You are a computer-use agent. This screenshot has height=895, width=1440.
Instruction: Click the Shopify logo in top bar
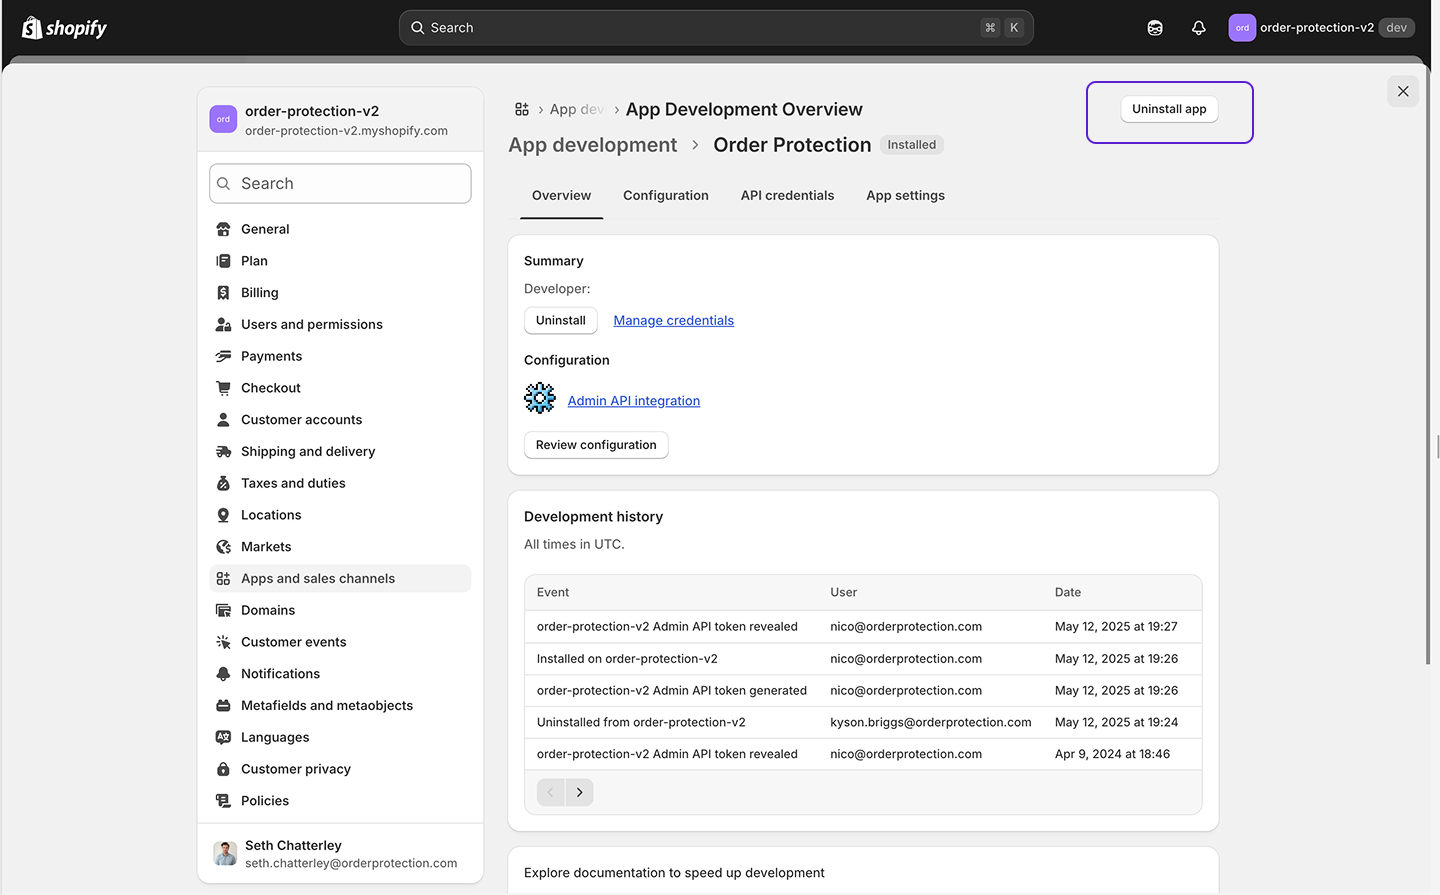point(65,28)
